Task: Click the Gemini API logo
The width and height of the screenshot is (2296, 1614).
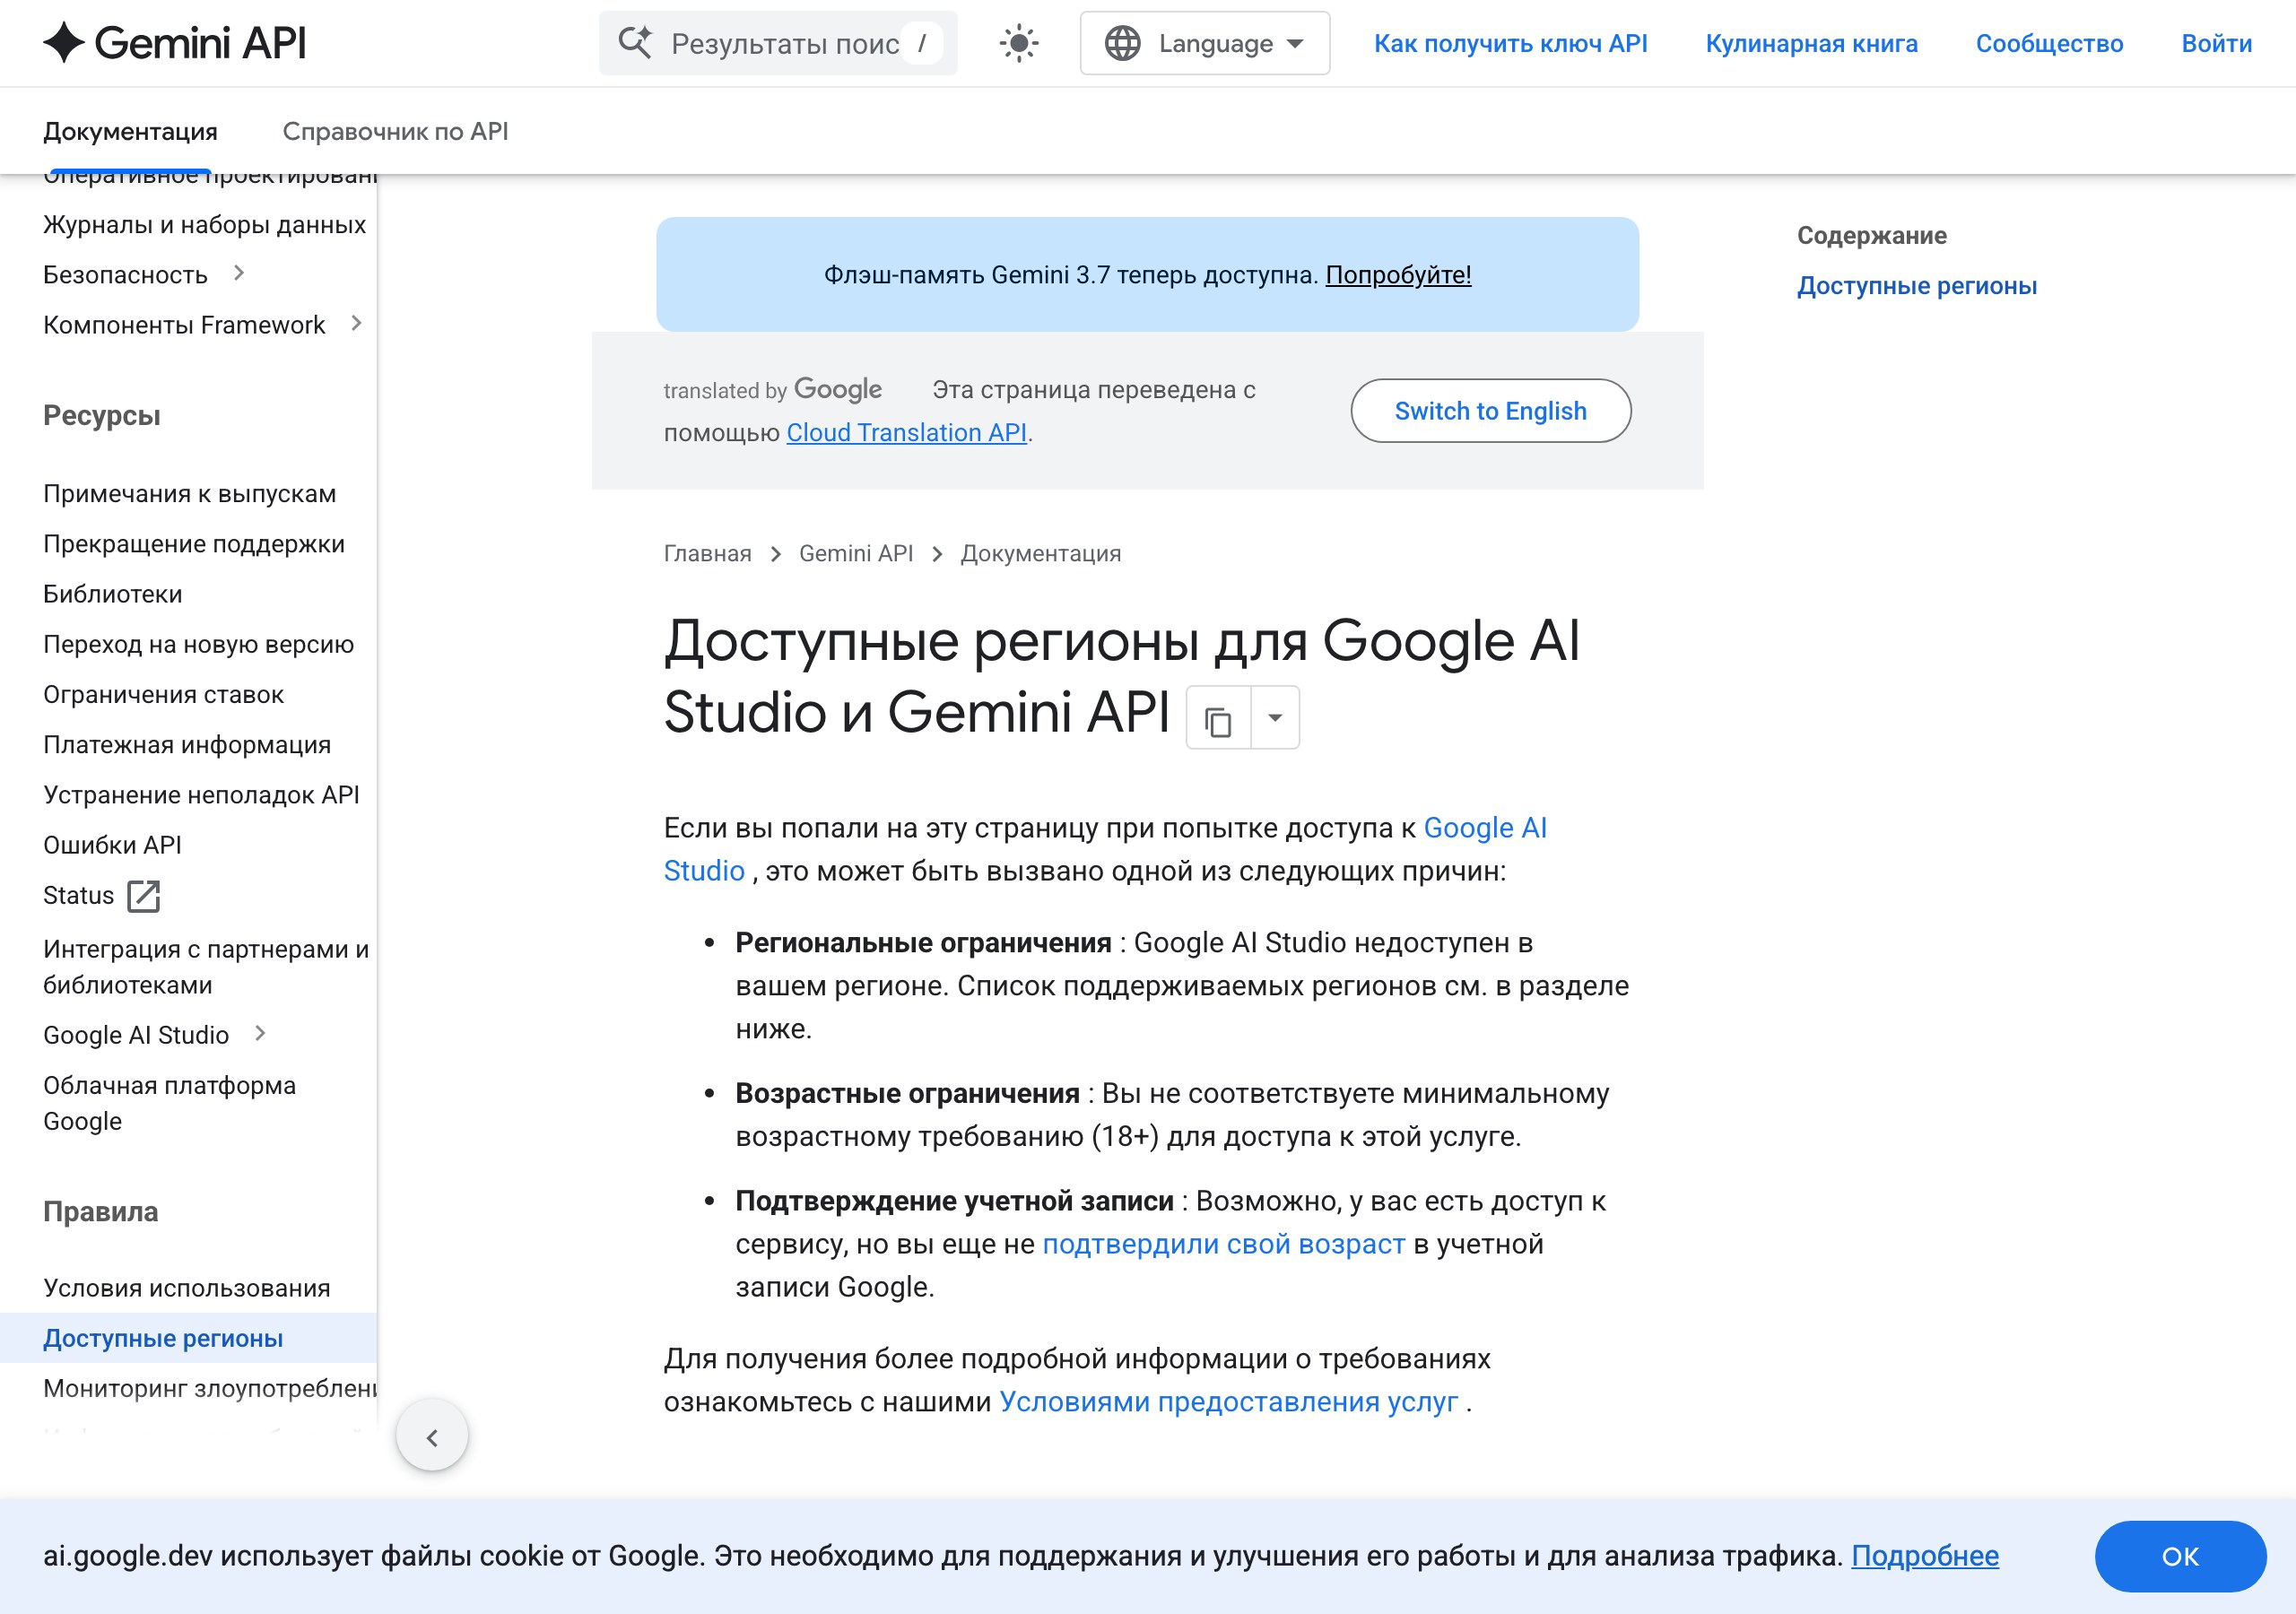Action: pyautogui.click(x=175, y=43)
